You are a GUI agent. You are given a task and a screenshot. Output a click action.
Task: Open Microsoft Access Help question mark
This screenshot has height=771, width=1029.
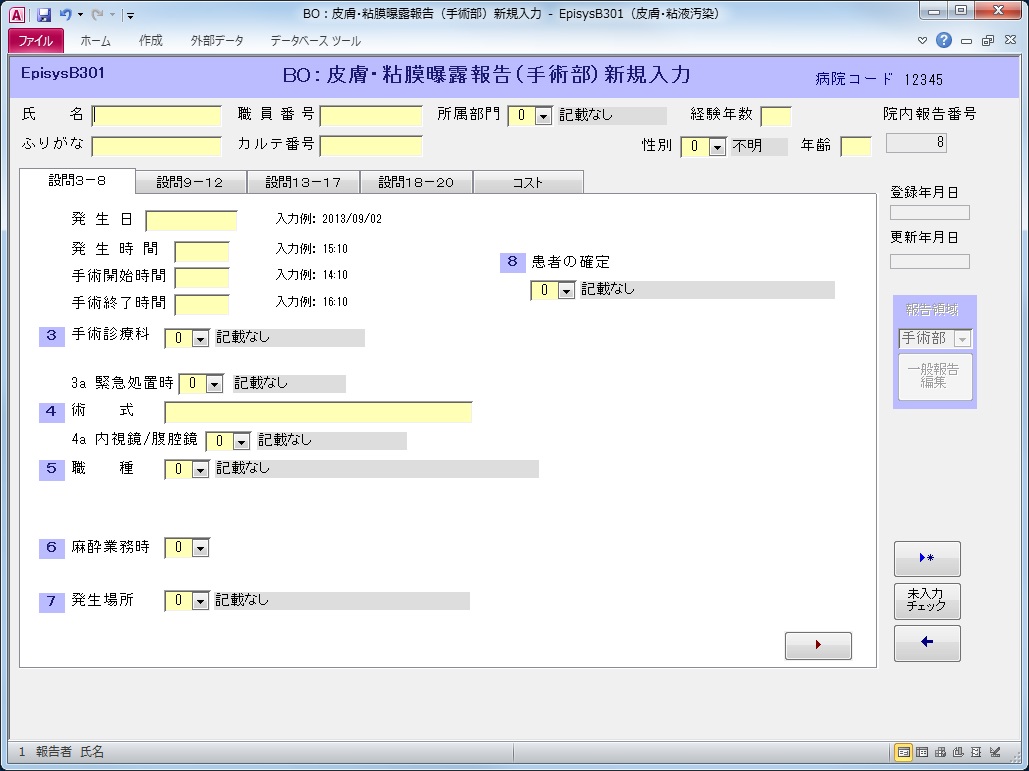tap(943, 41)
